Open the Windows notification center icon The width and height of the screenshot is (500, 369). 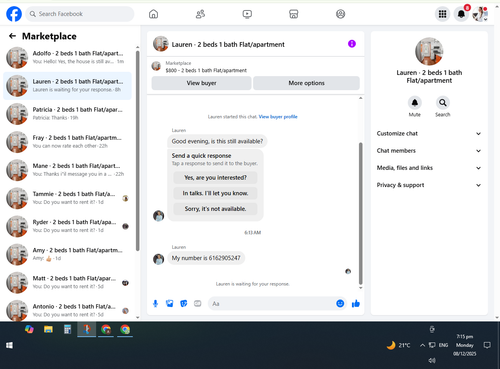pos(487,345)
